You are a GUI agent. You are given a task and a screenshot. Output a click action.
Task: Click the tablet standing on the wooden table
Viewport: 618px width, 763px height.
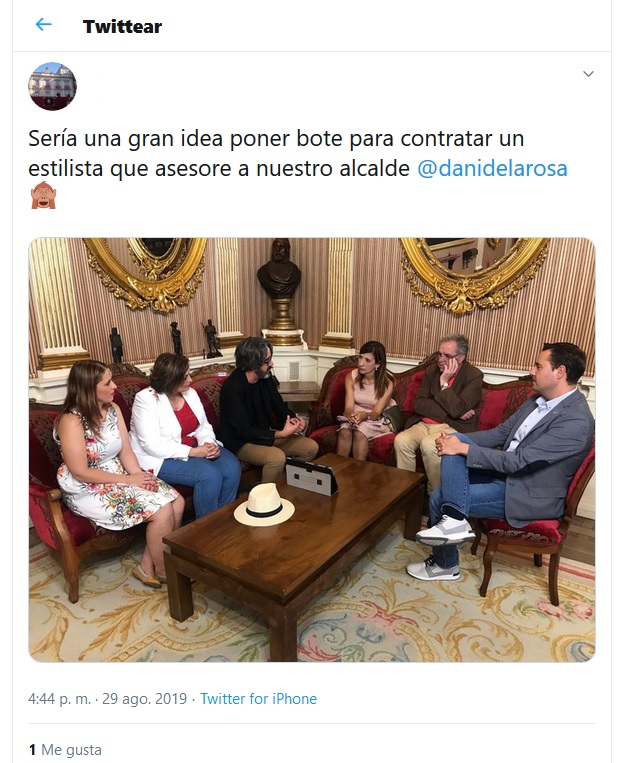pos(312,475)
